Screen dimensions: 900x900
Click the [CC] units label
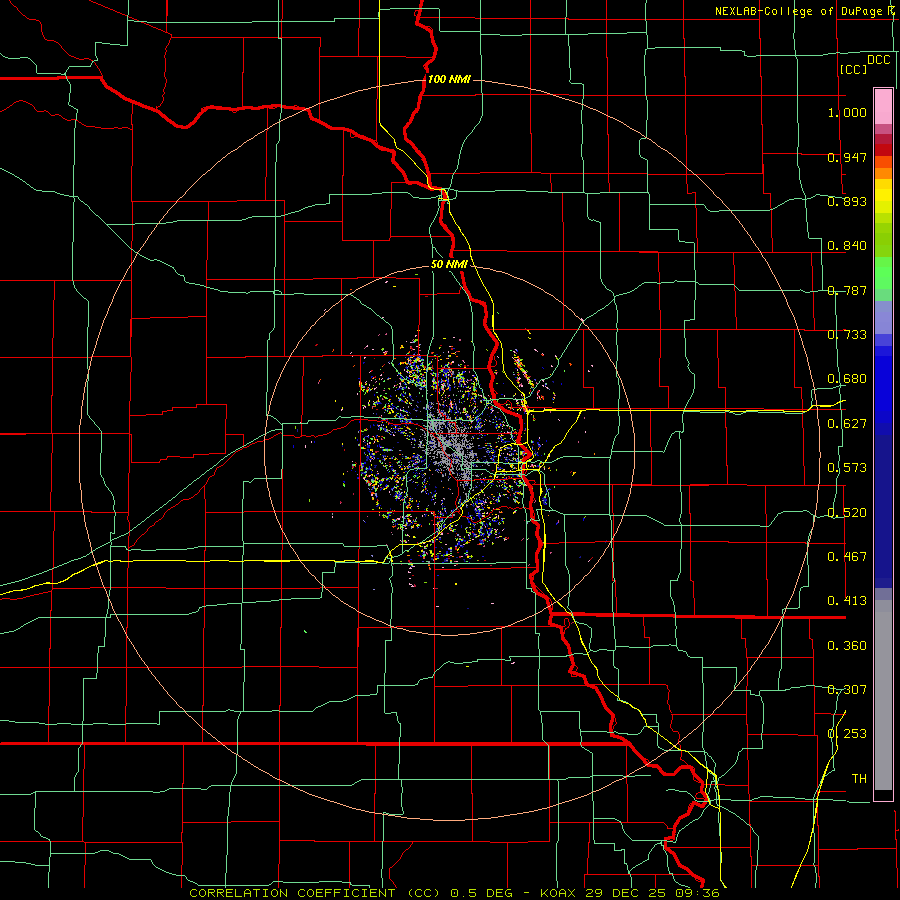coord(854,69)
